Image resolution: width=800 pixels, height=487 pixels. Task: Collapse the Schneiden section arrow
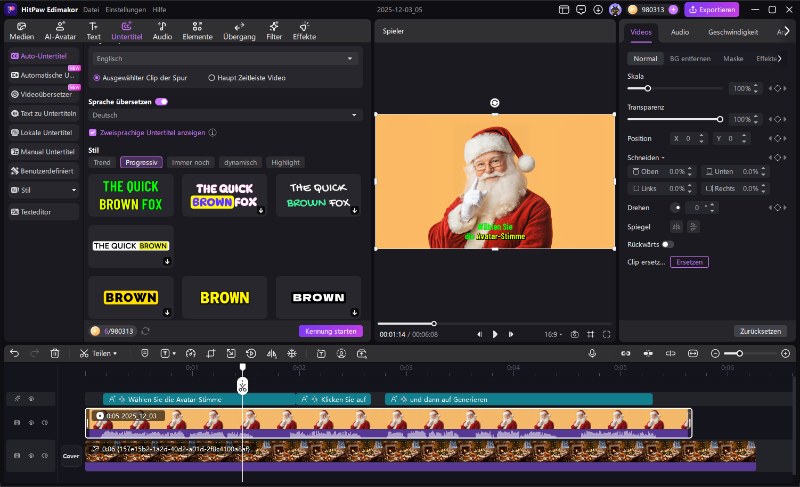pyautogui.click(x=663, y=158)
